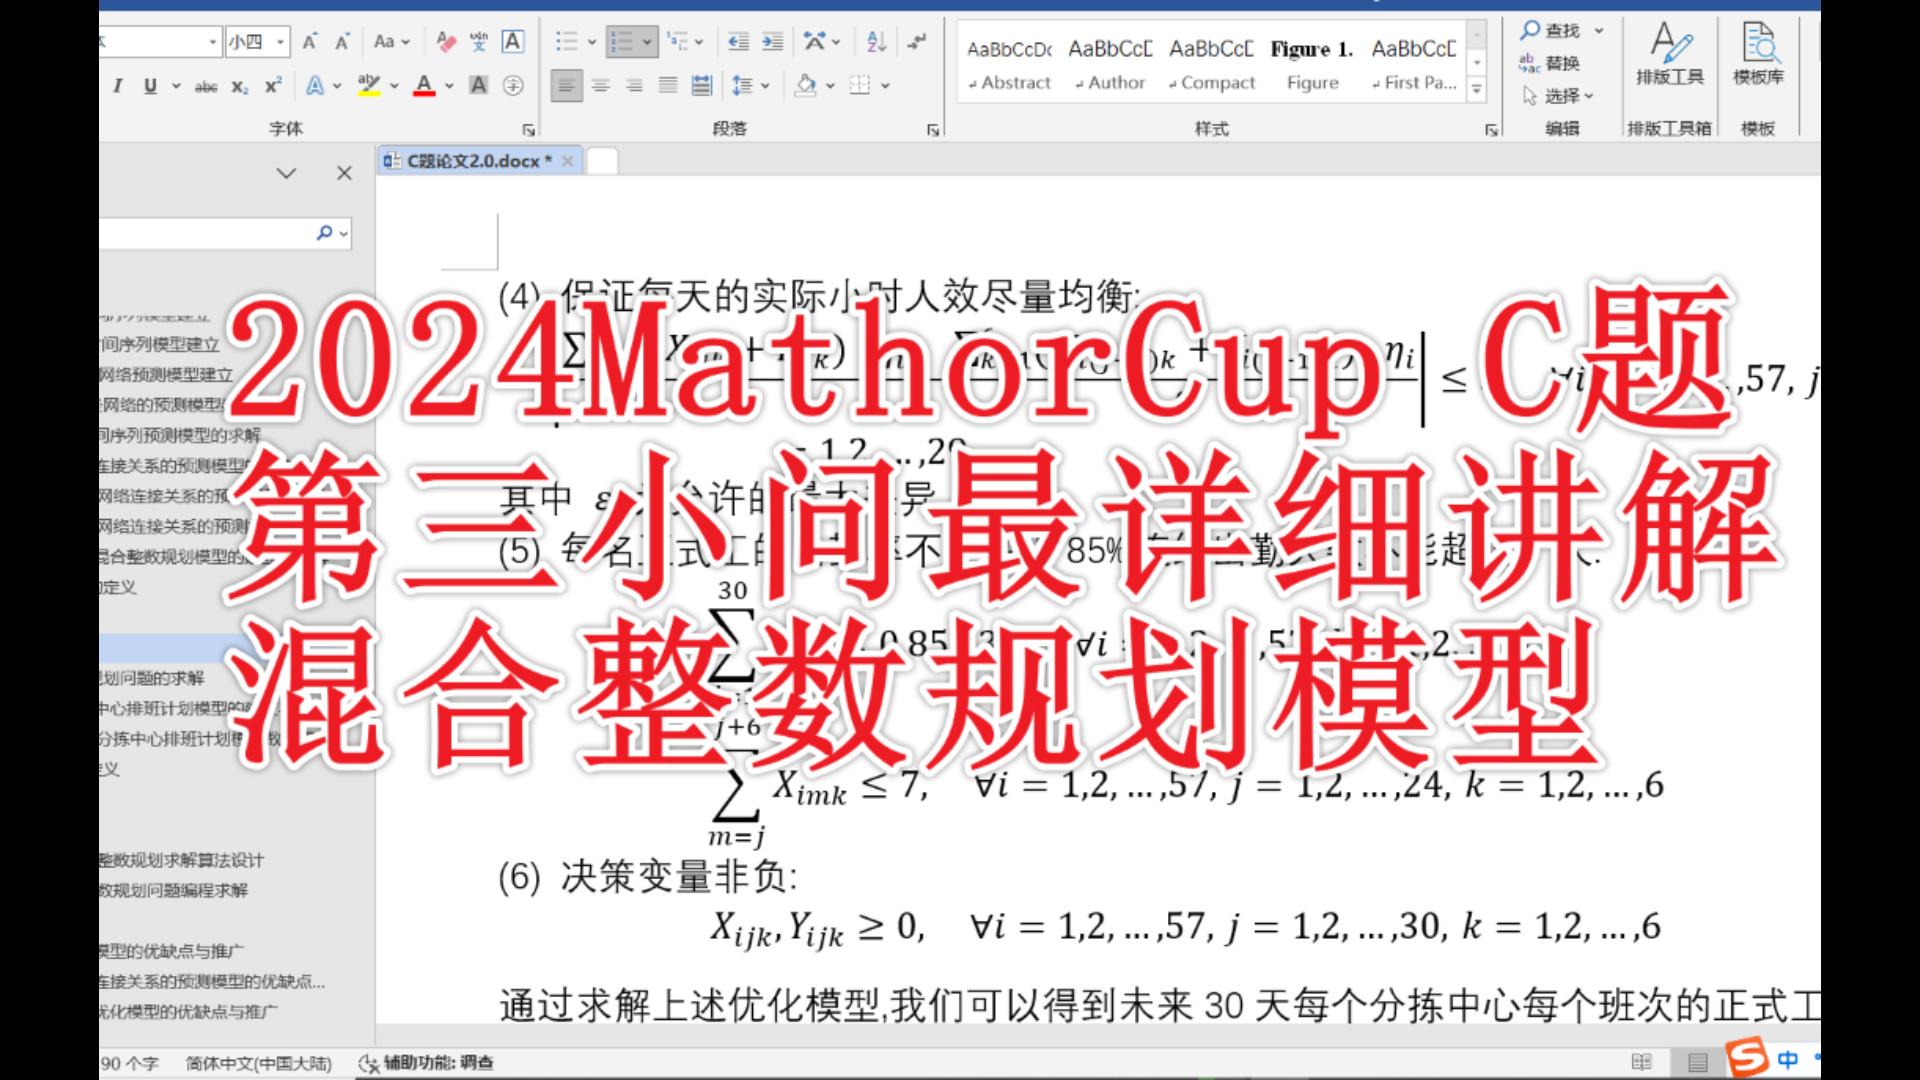
Task: Open line spacing options
Action: [x=750, y=86]
